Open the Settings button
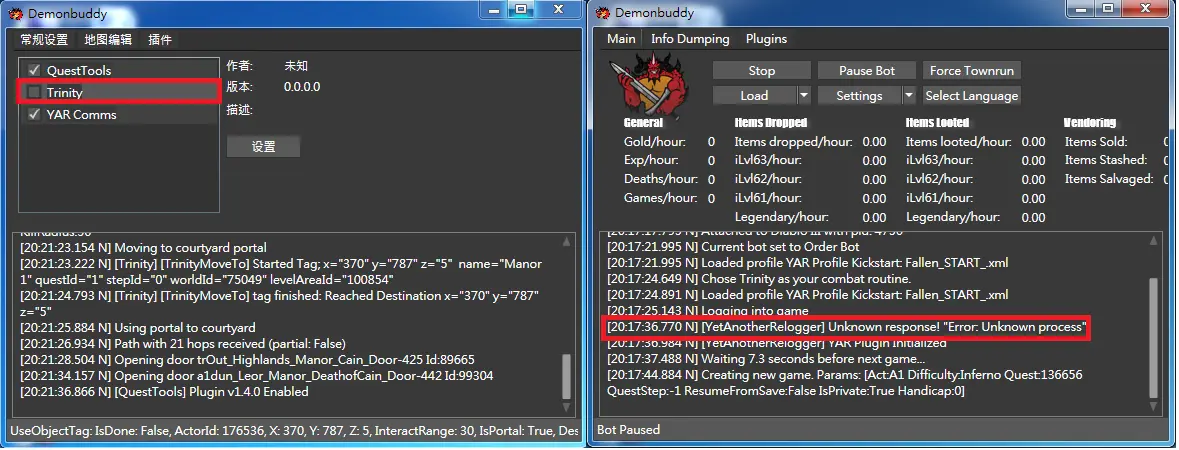1179x450 pixels. (x=859, y=96)
